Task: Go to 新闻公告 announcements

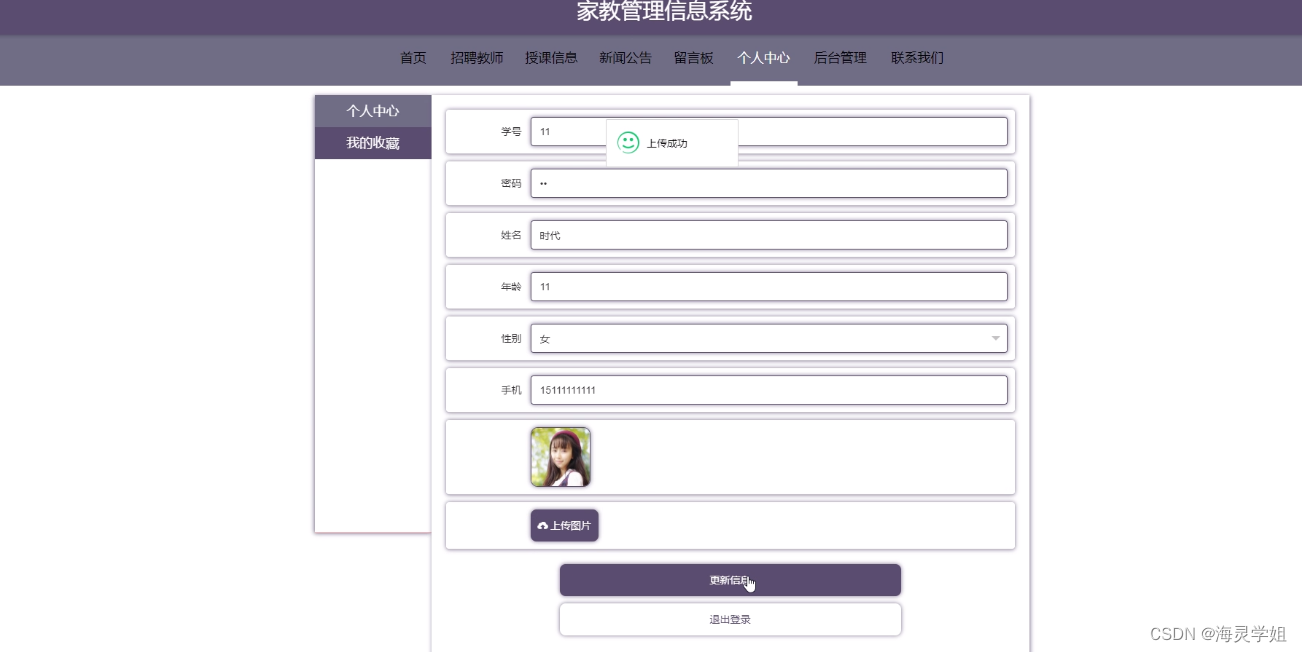Action: point(625,58)
